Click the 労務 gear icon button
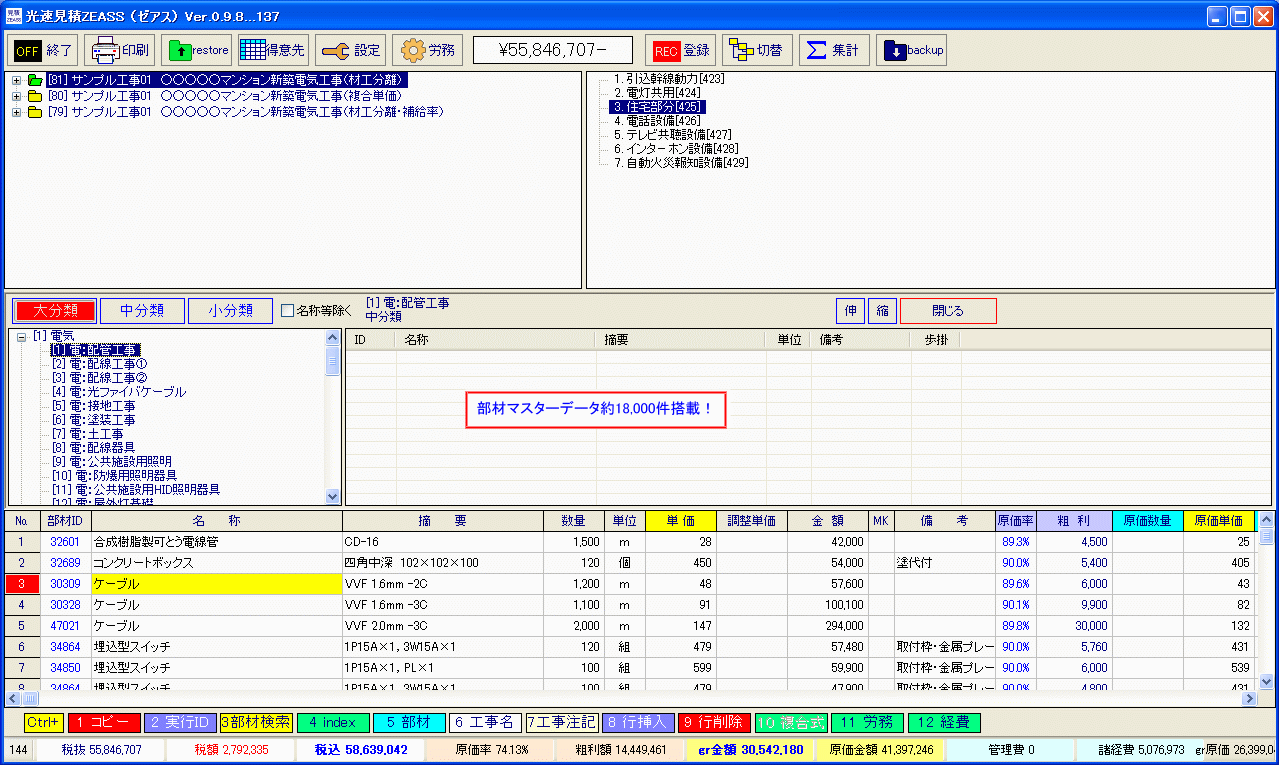1279x765 pixels. point(427,50)
